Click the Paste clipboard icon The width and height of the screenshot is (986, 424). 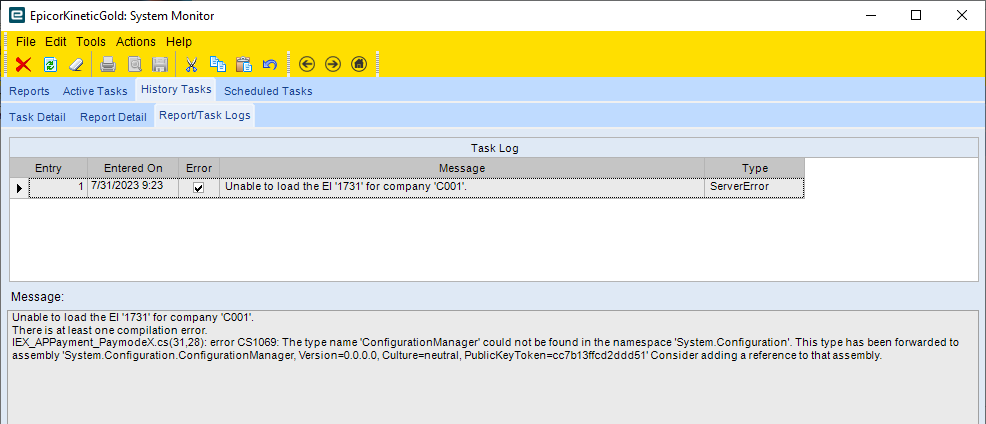(x=243, y=64)
